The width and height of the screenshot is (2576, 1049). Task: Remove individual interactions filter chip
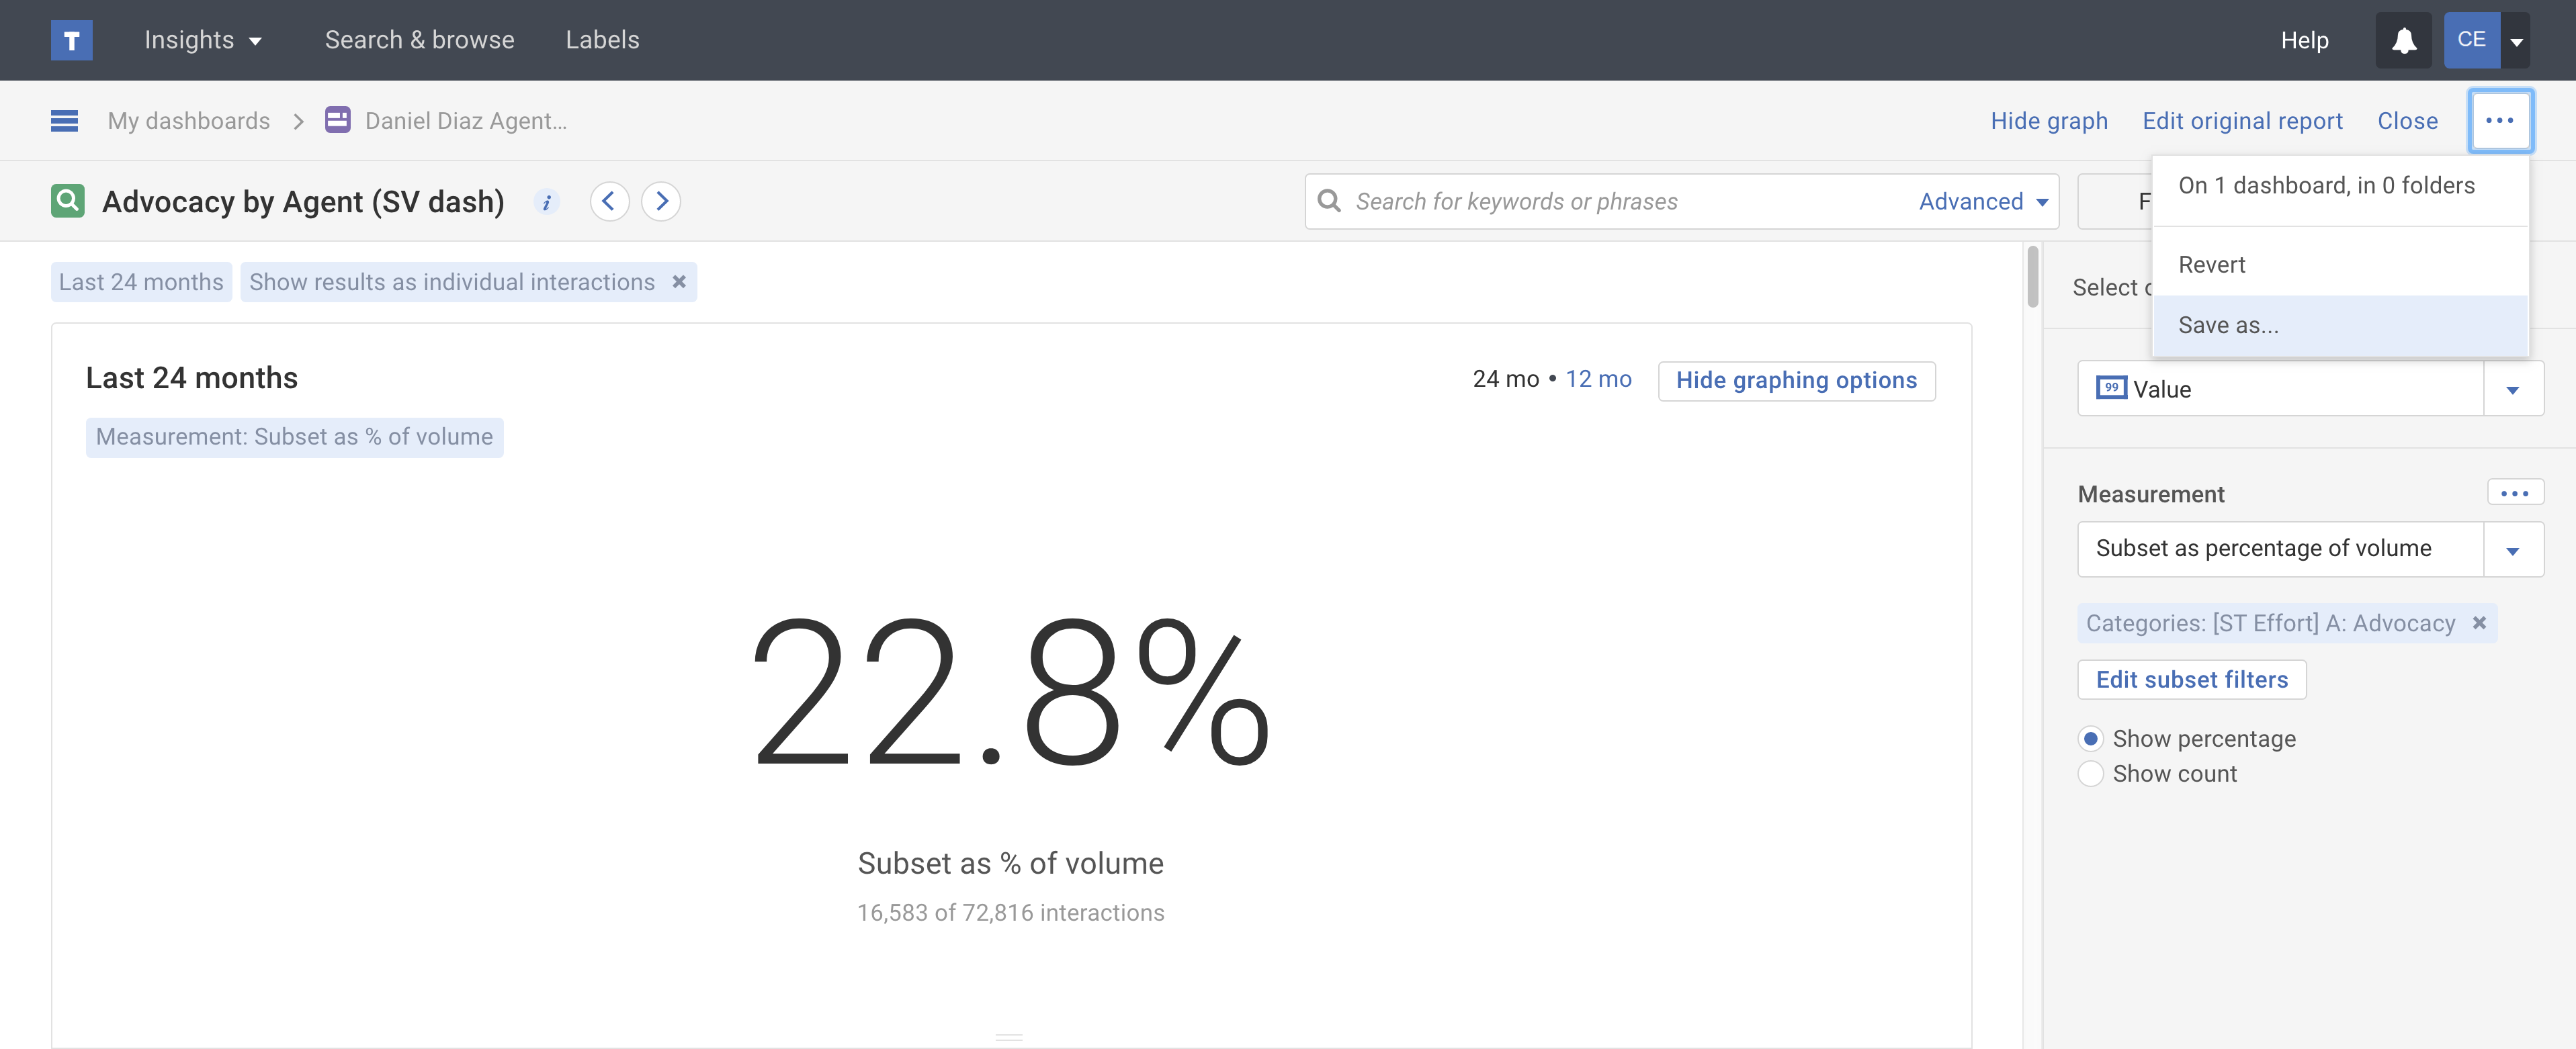(679, 282)
